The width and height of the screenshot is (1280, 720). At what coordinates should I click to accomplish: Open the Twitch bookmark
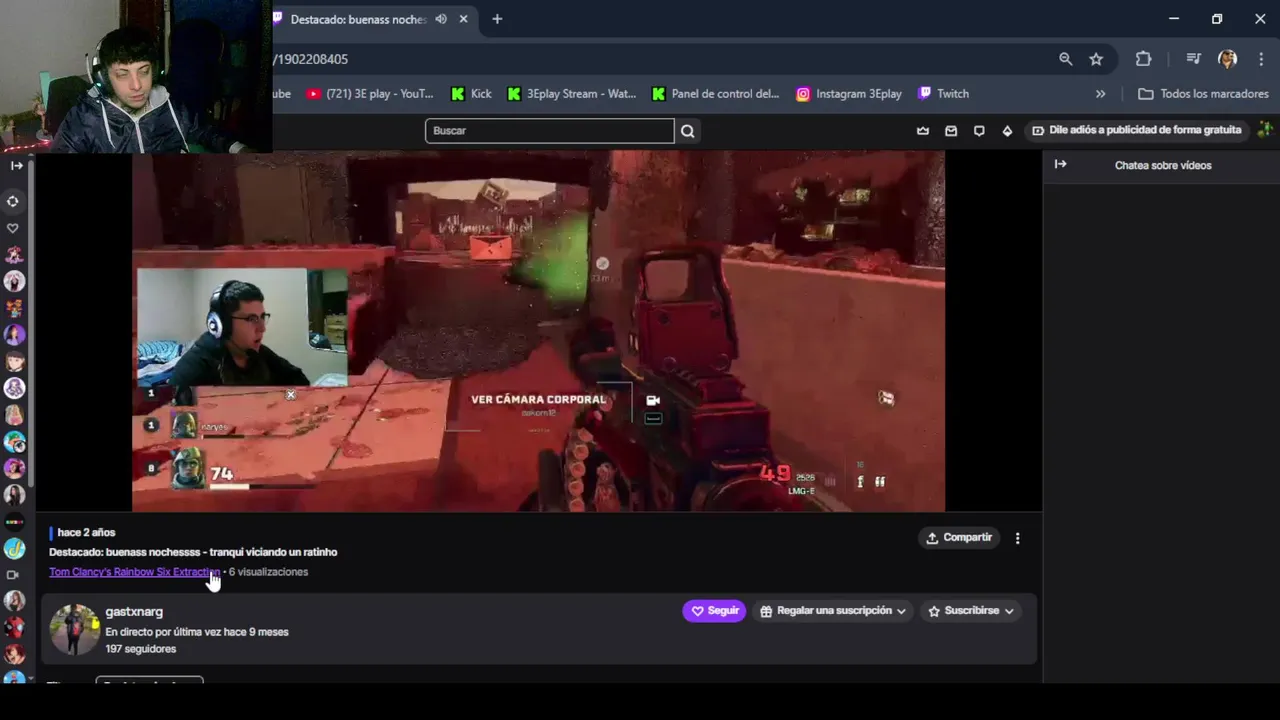[943, 94]
